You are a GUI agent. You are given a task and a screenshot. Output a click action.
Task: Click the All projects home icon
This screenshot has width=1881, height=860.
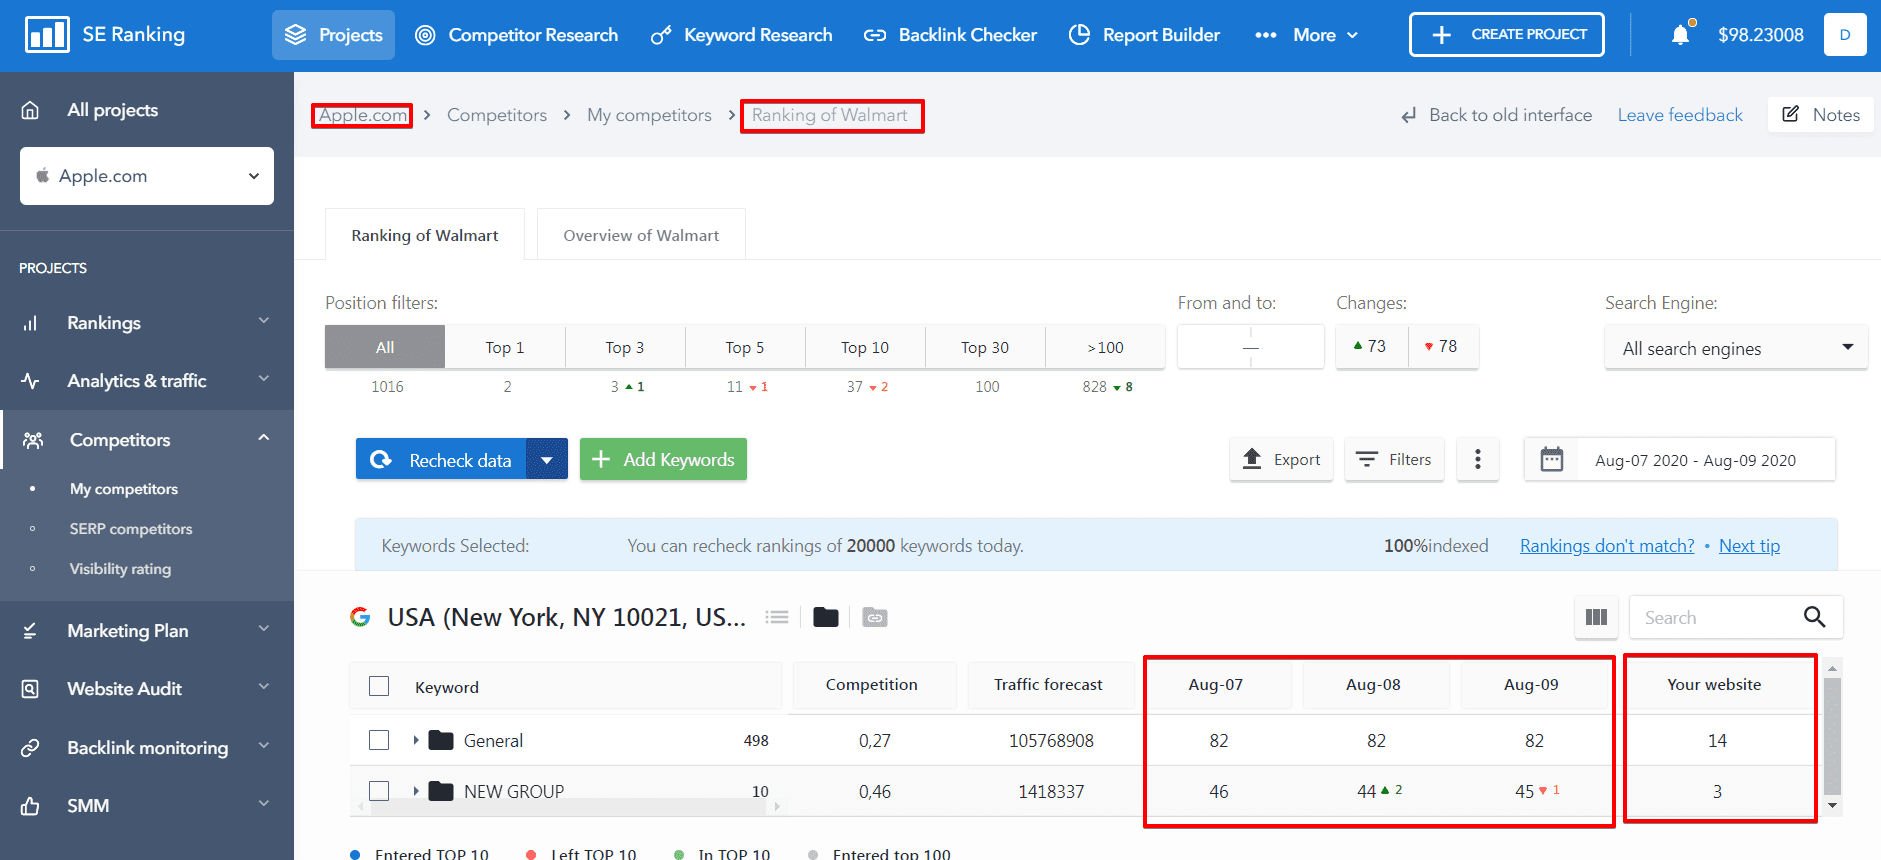pyautogui.click(x=30, y=110)
